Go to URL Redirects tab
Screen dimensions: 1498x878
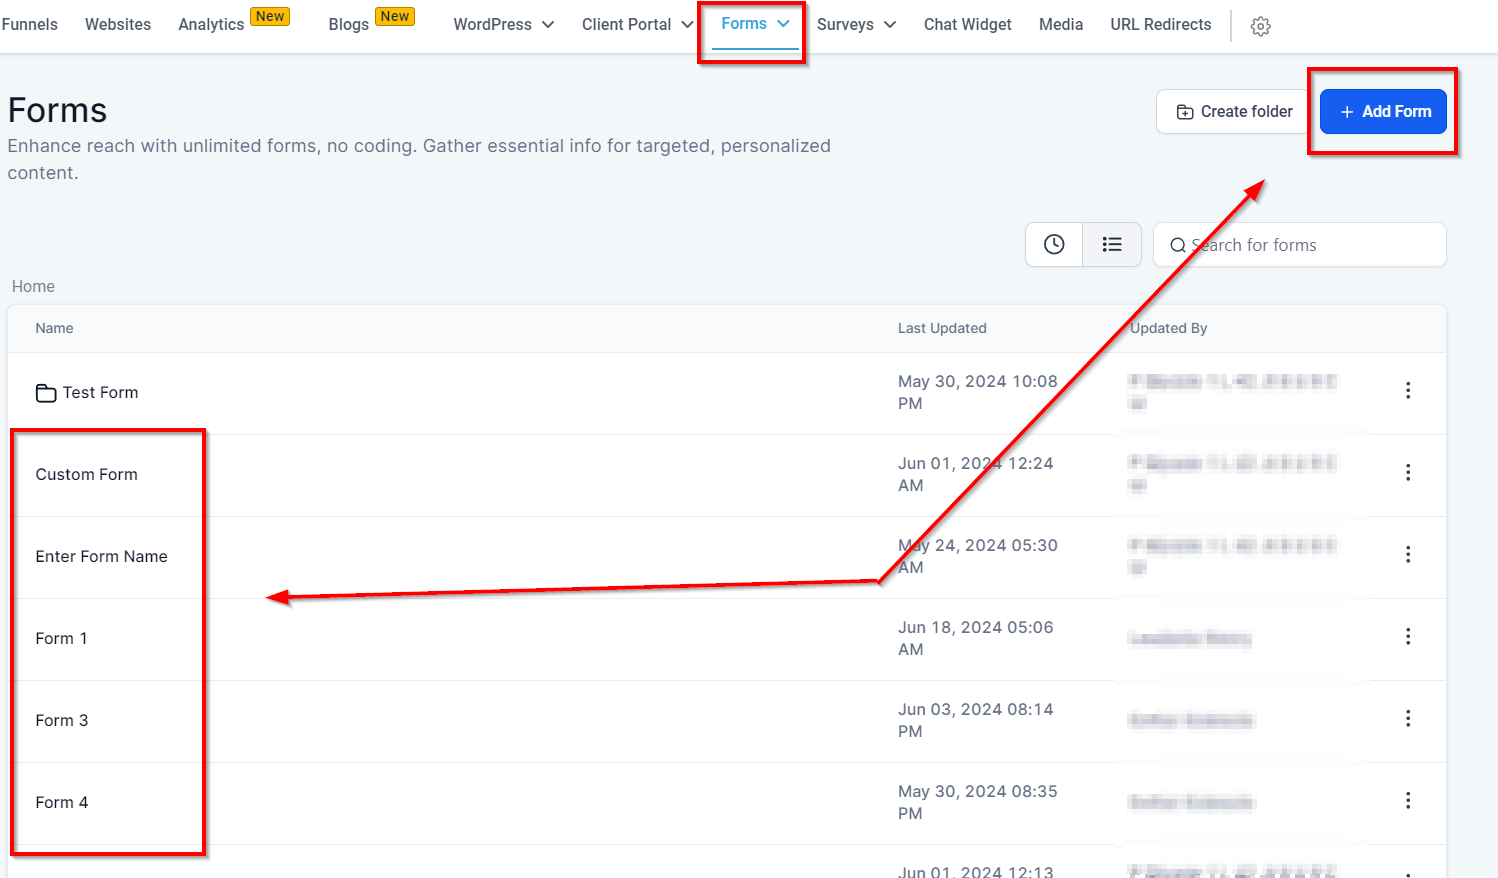(1160, 24)
